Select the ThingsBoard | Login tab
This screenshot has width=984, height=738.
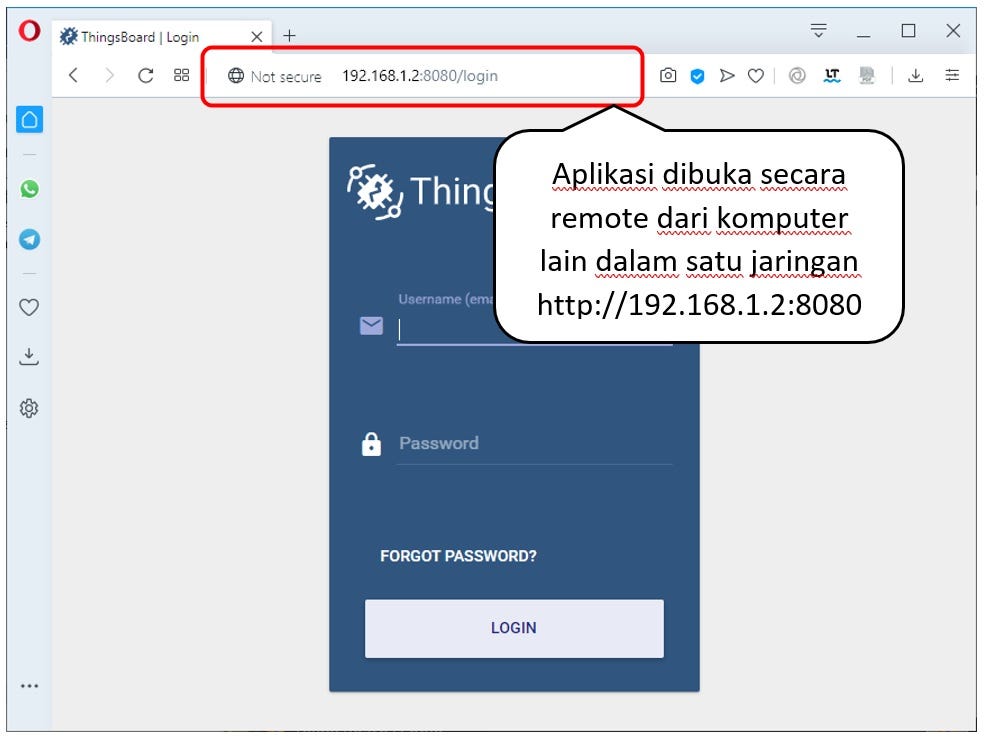pos(162,36)
